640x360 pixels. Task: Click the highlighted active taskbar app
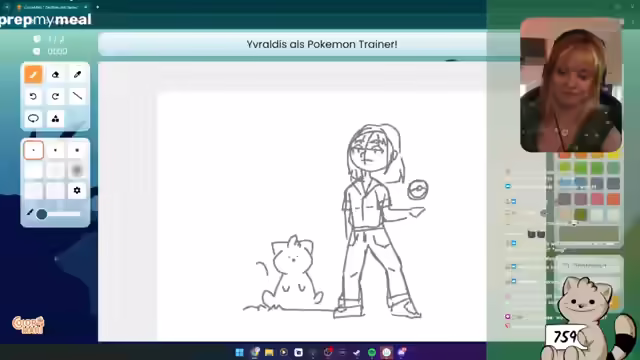click(386, 352)
